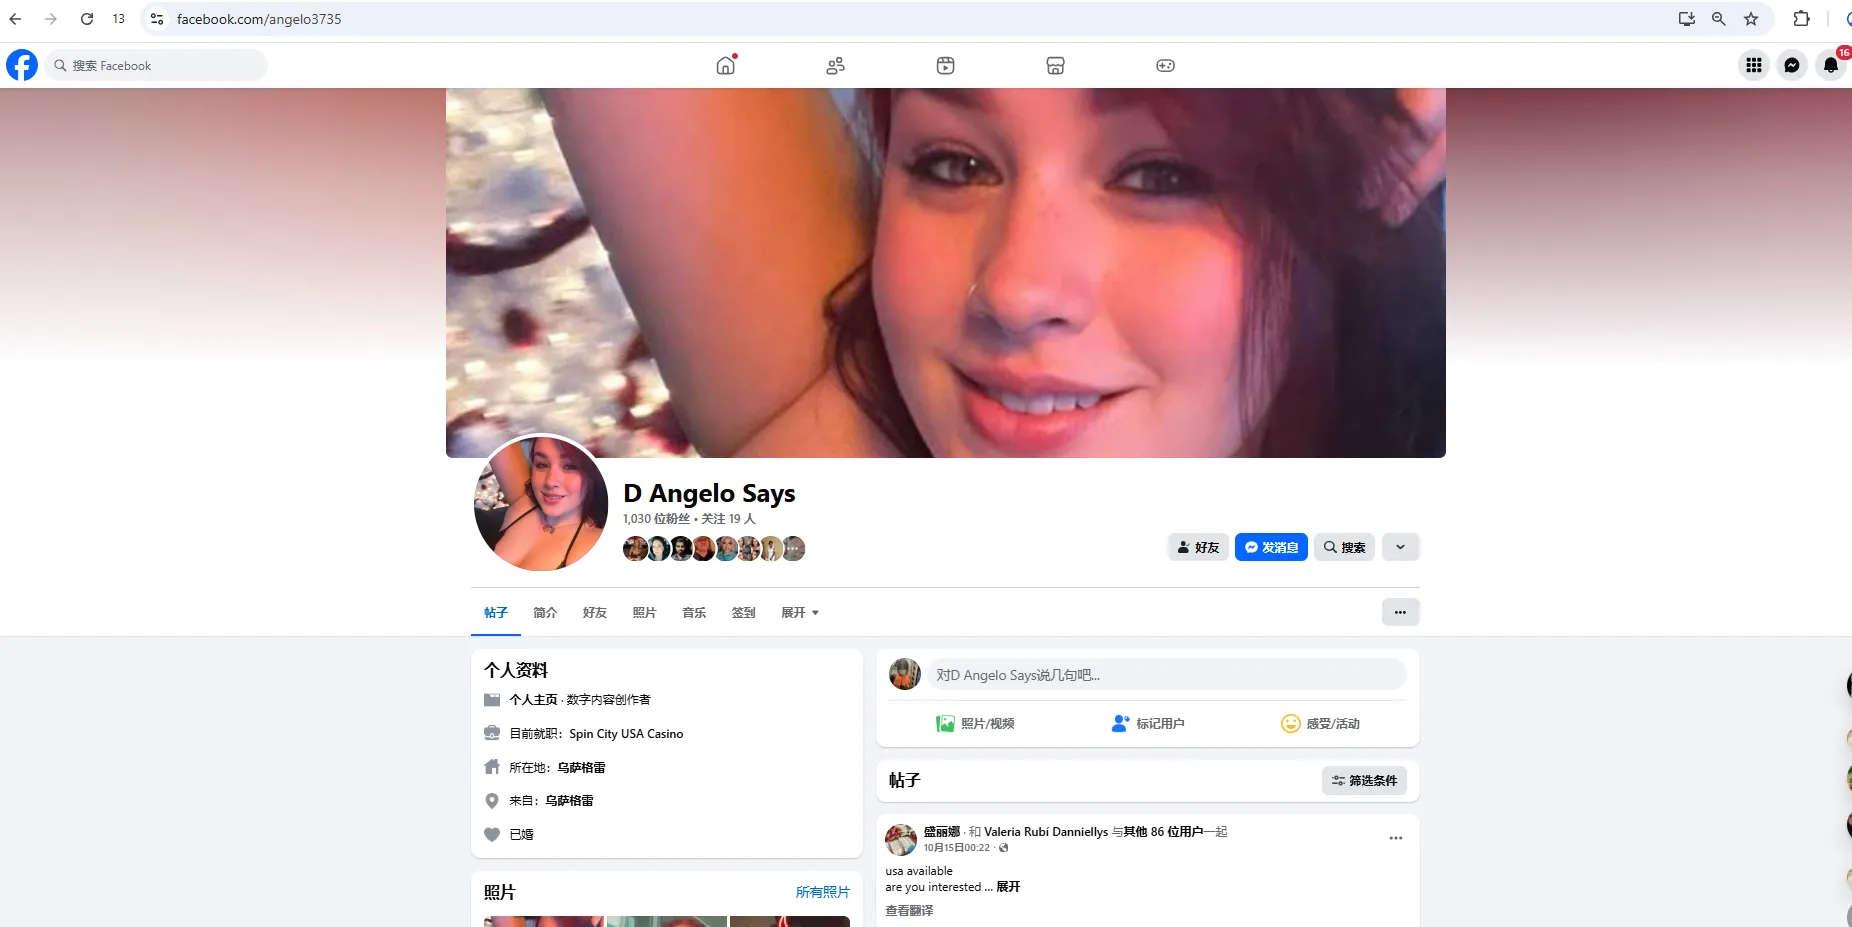Open 筛选条件 post filters
Image resolution: width=1852 pixels, height=927 pixels.
tap(1364, 780)
